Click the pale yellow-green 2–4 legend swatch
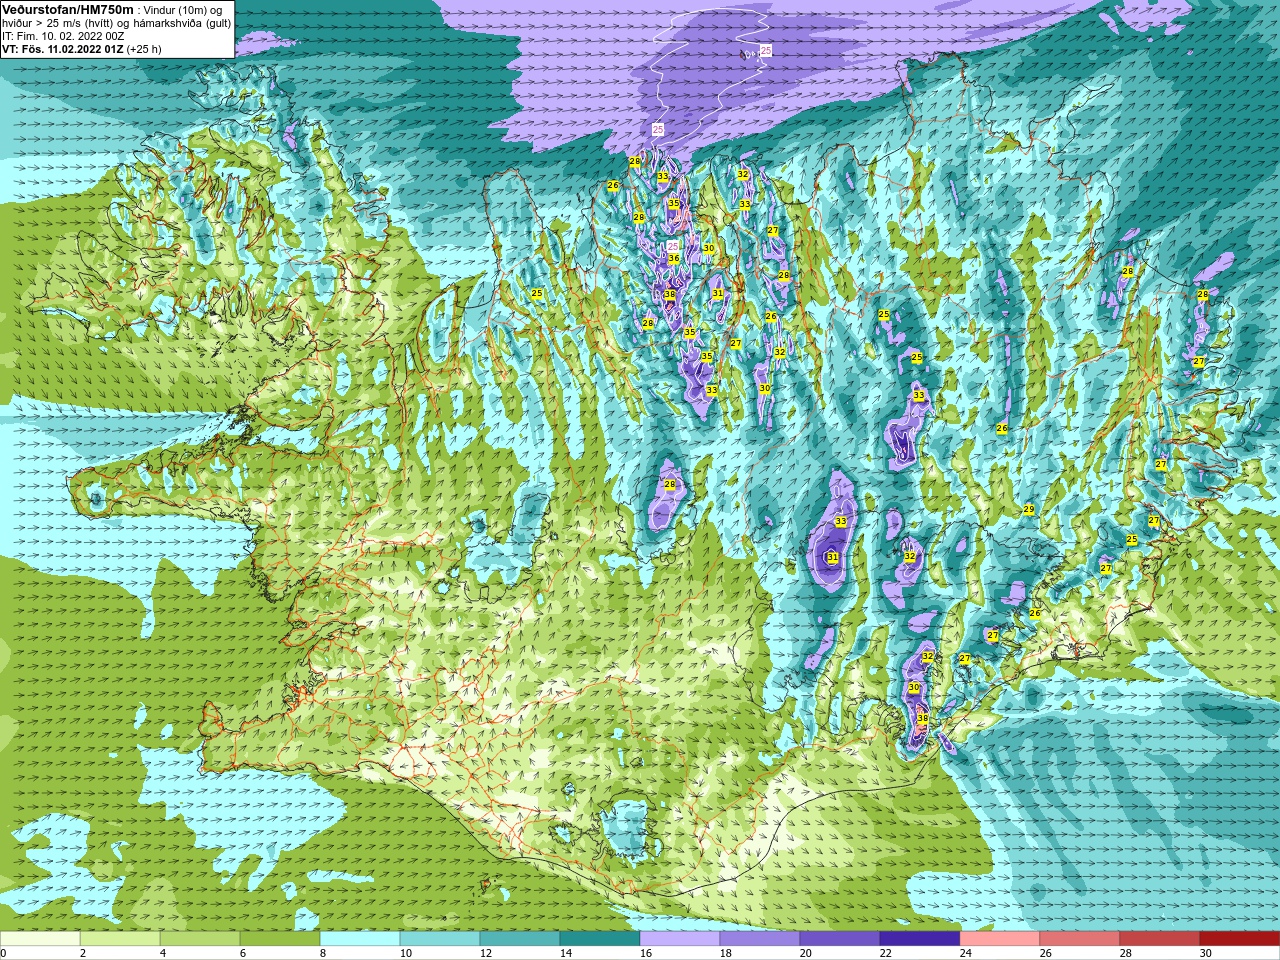The height and width of the screenshot is (960, 1280). click(x=120, y=939)
